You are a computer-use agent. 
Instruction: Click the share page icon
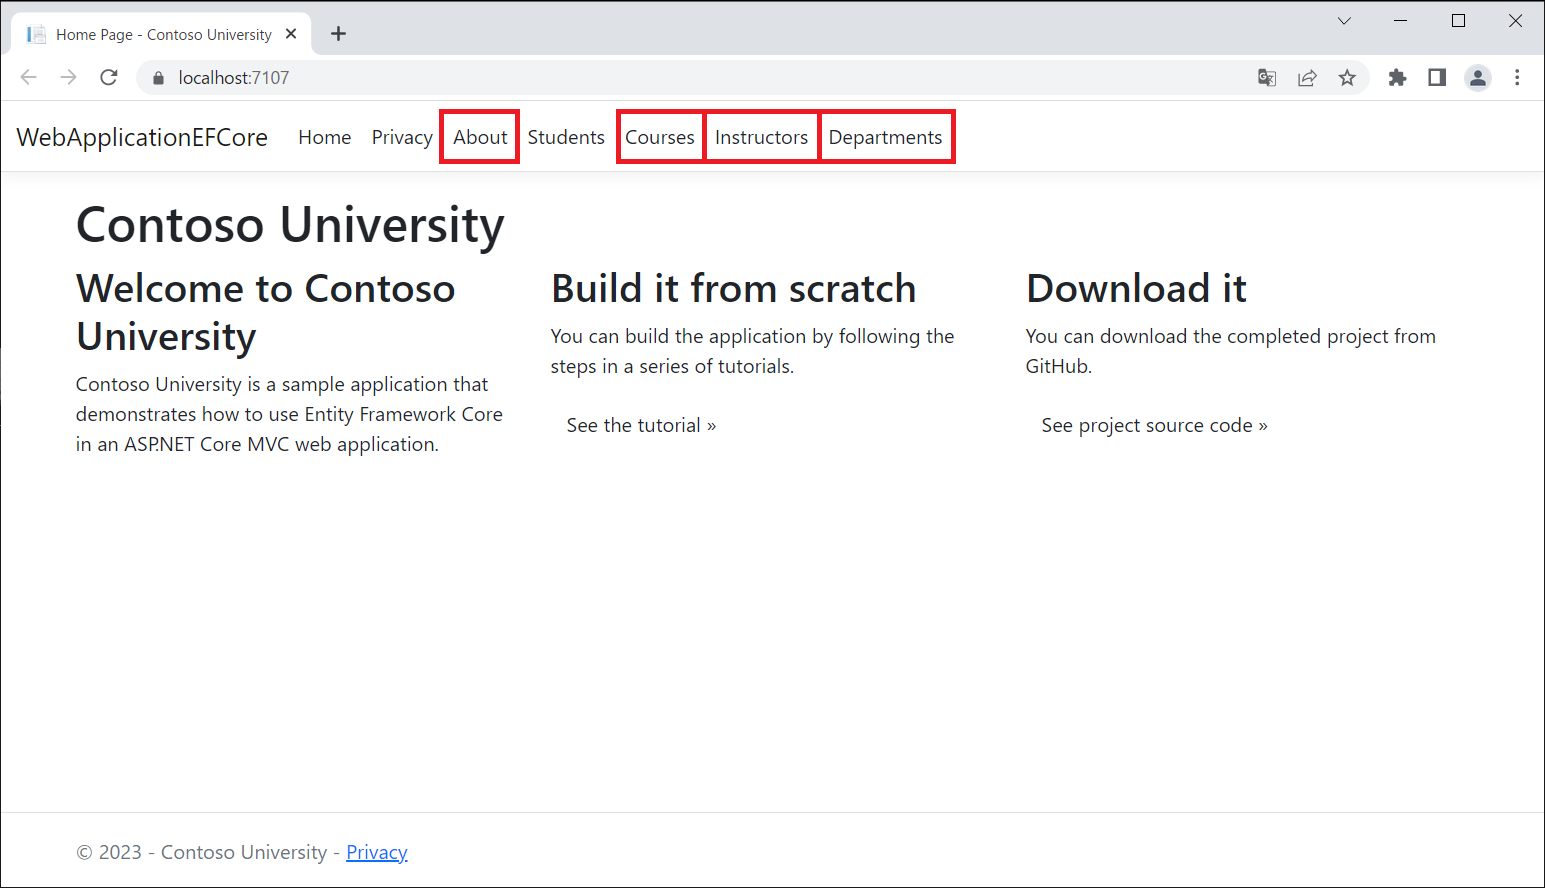pyautogui.click(x=1307, y=78)
